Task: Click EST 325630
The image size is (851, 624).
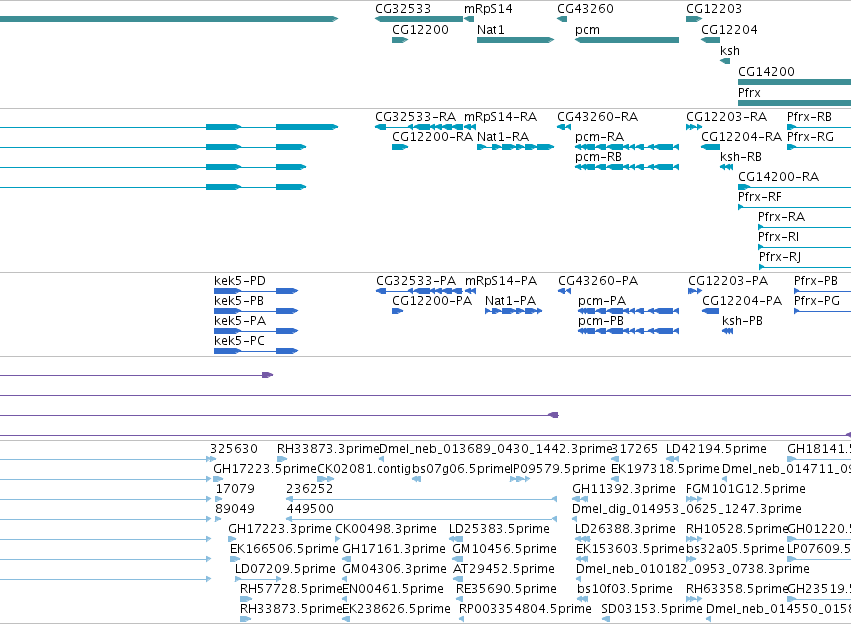Action: tap(234, 449)
